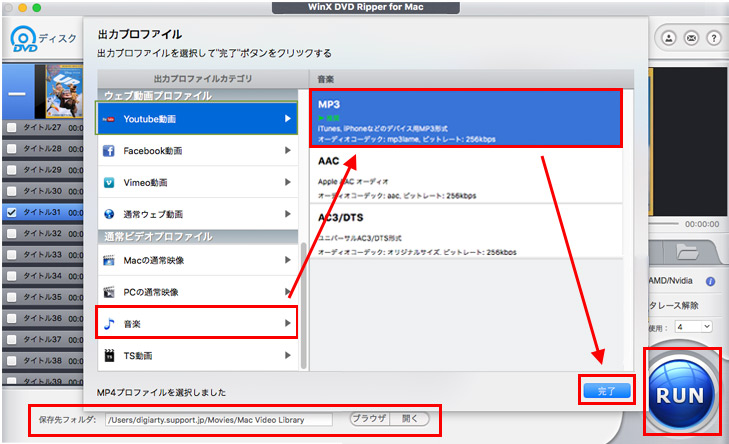Click the category list scrollbar
Image resolution: width=729 pixels, height=444 pixels.
tap(304, 305)
